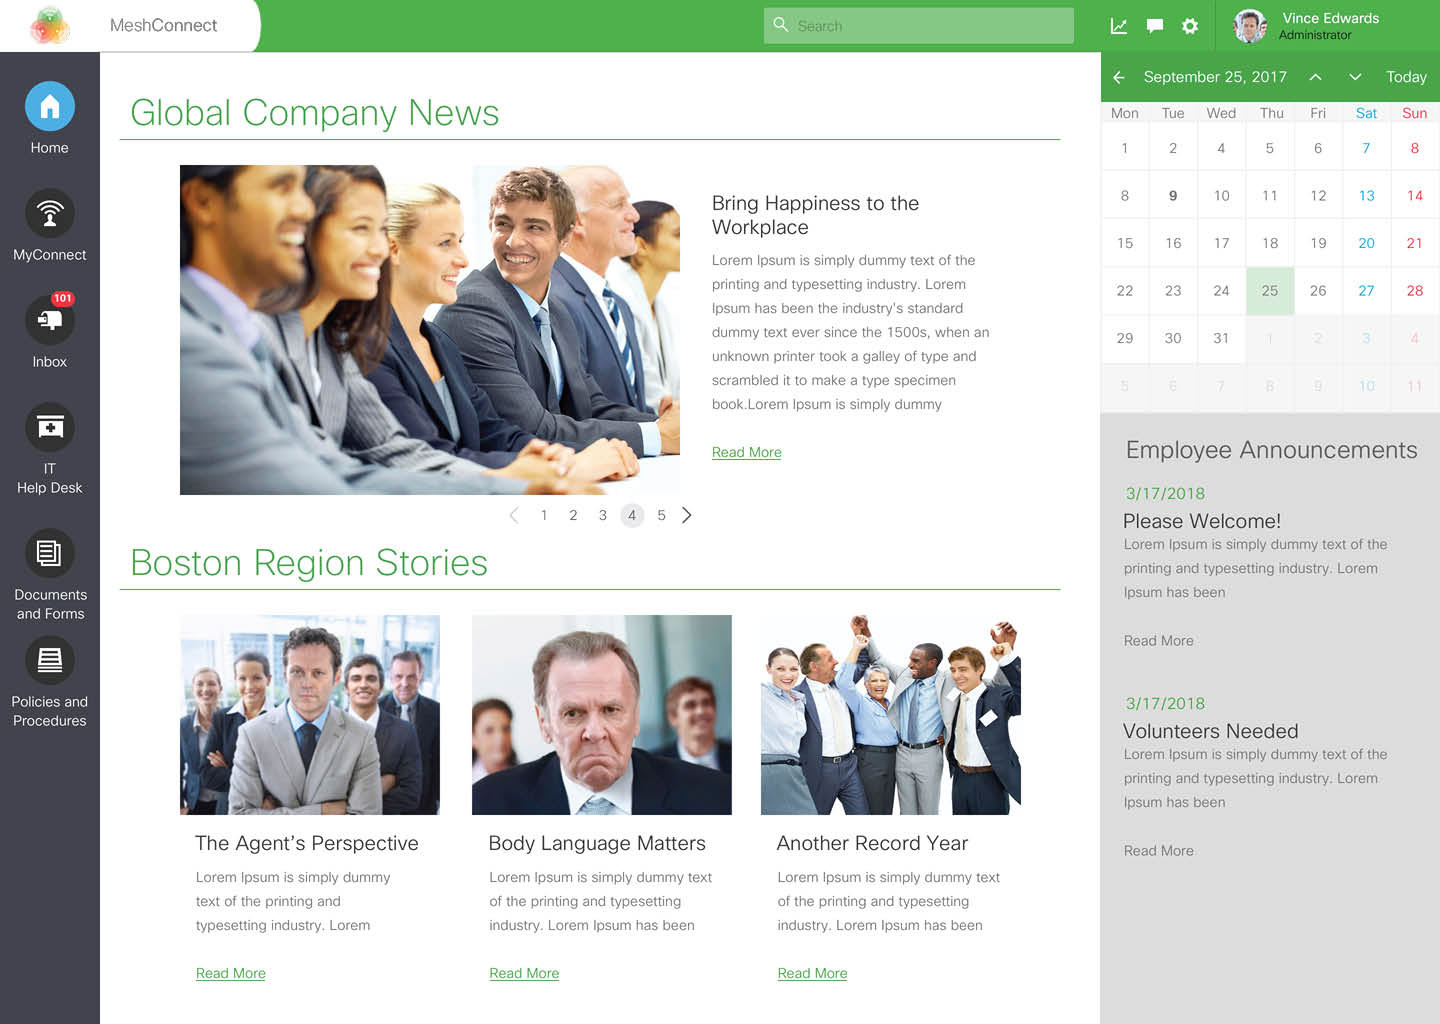Screen dimensions: 1440x1024
Task: Open the settings gear icon
Action: tap(1190, 26)
